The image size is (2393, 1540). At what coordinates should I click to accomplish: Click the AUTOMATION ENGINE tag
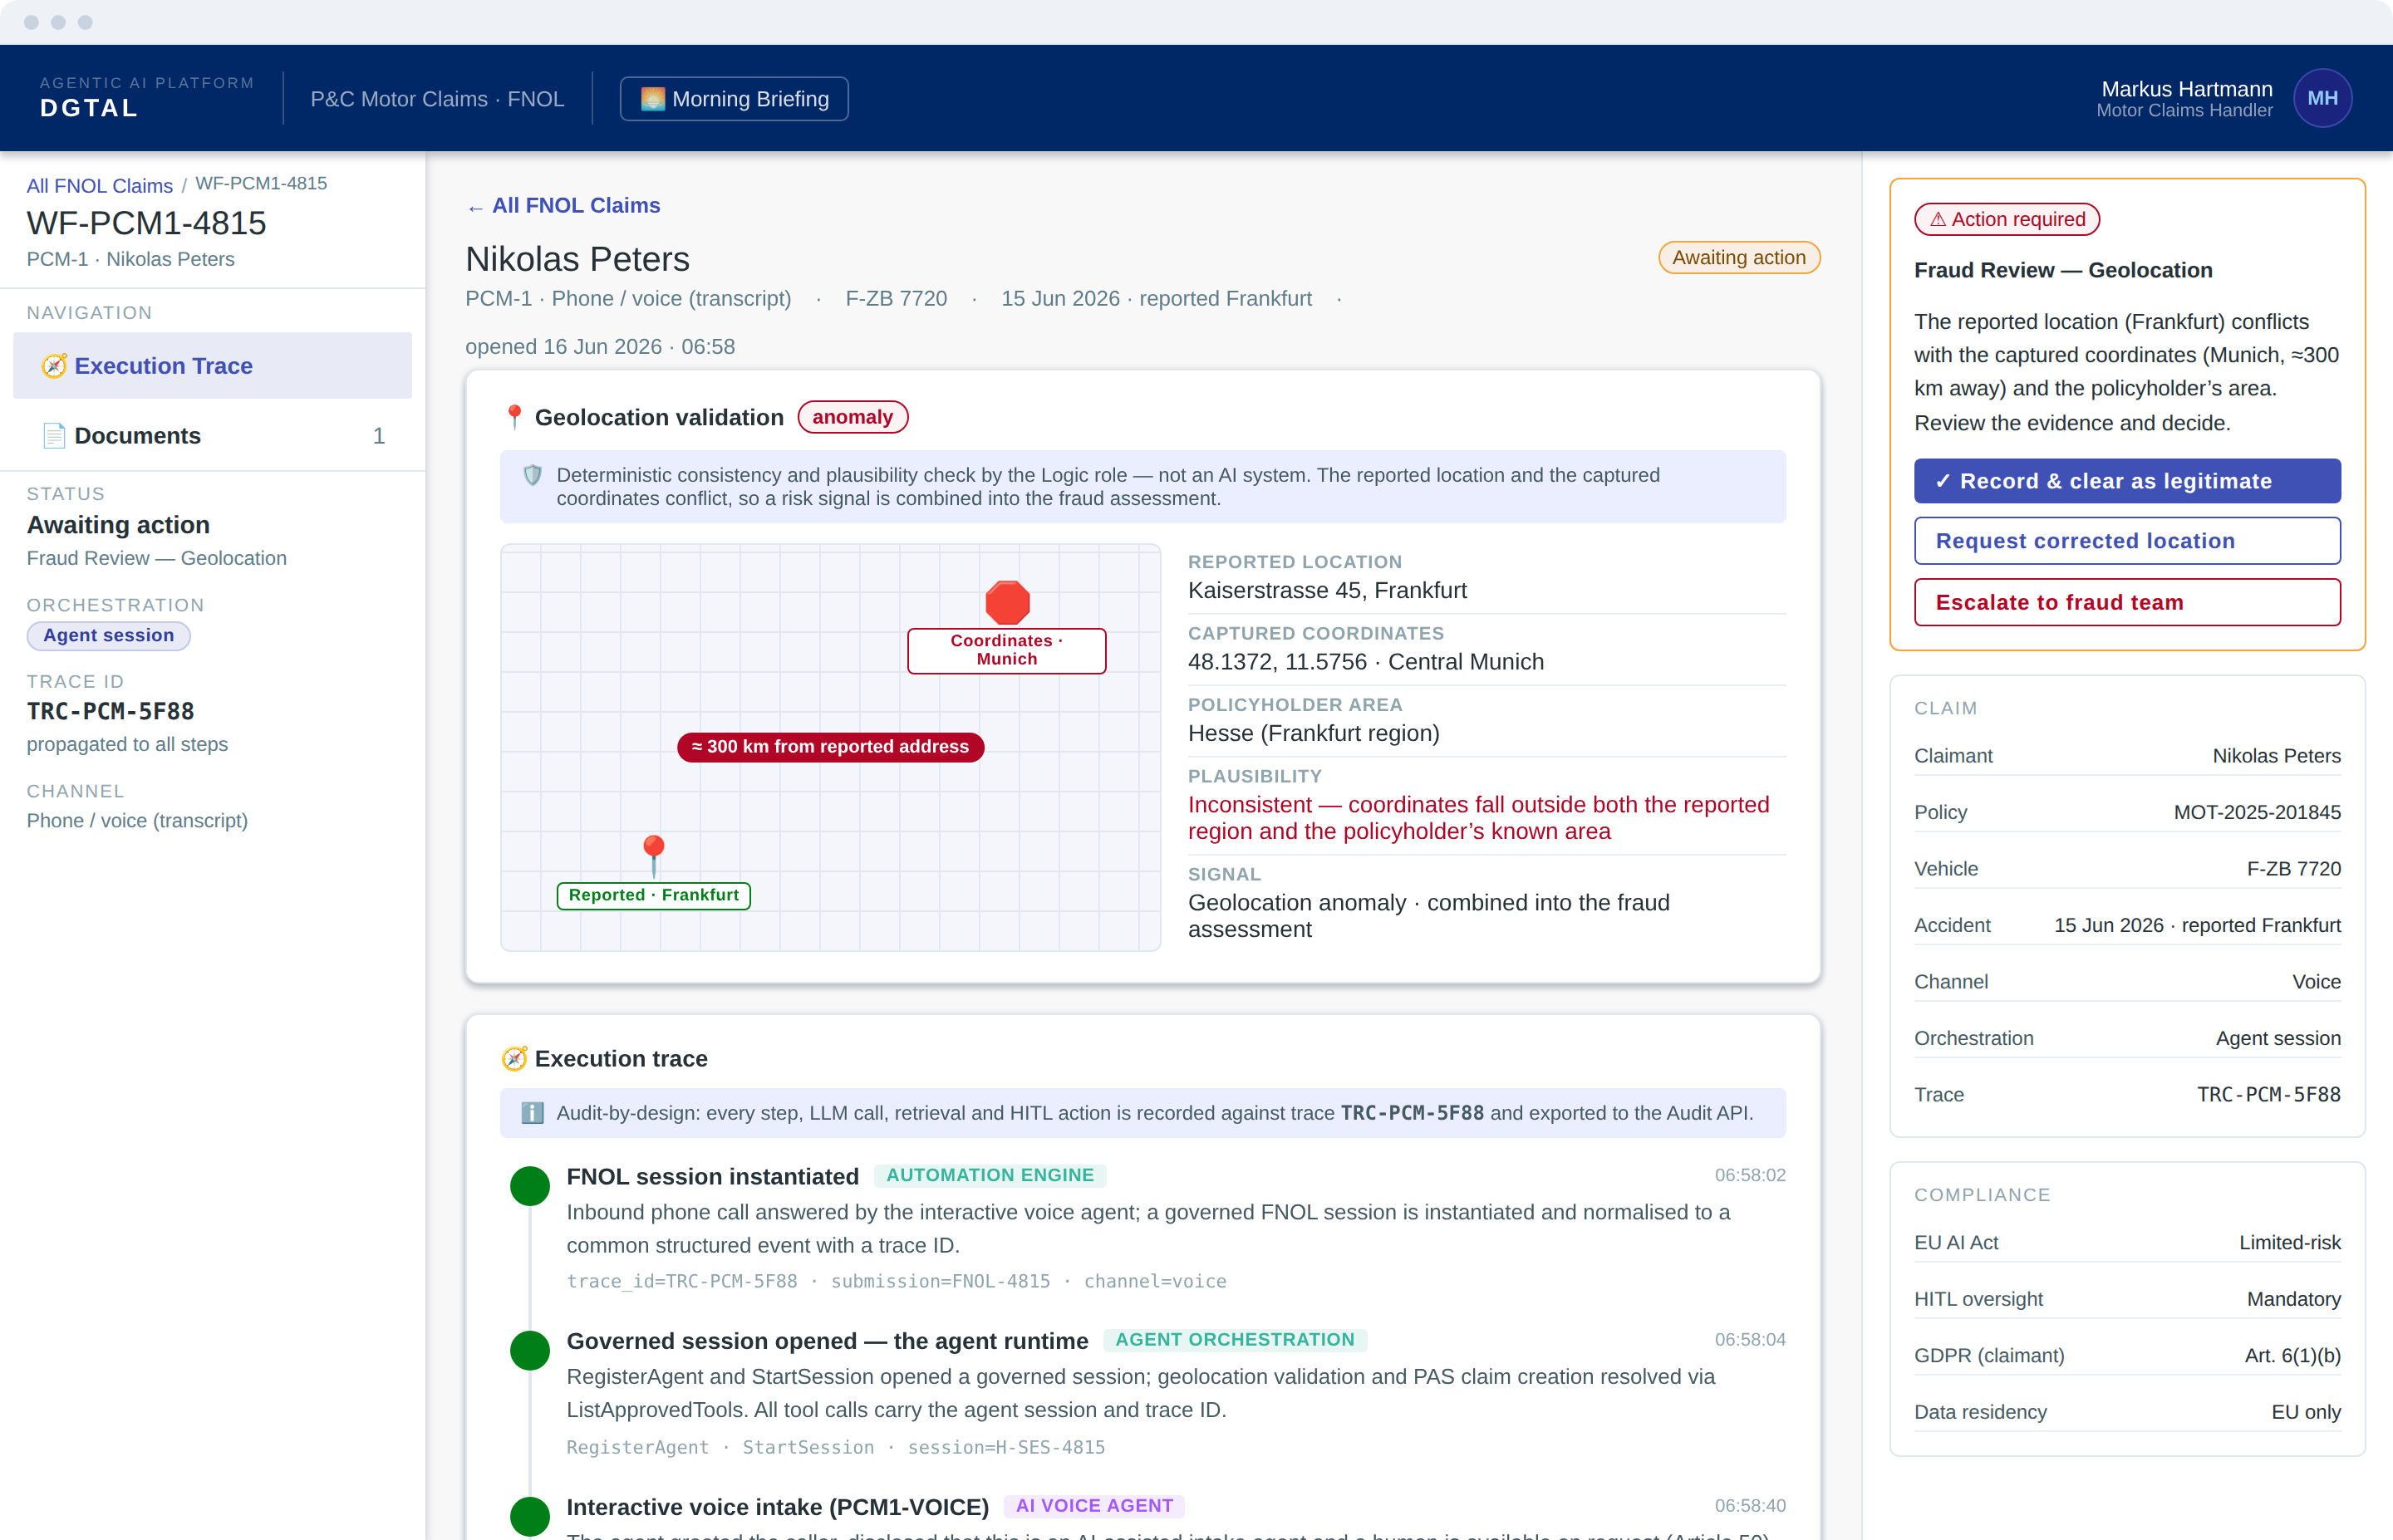click(990, 1176)
